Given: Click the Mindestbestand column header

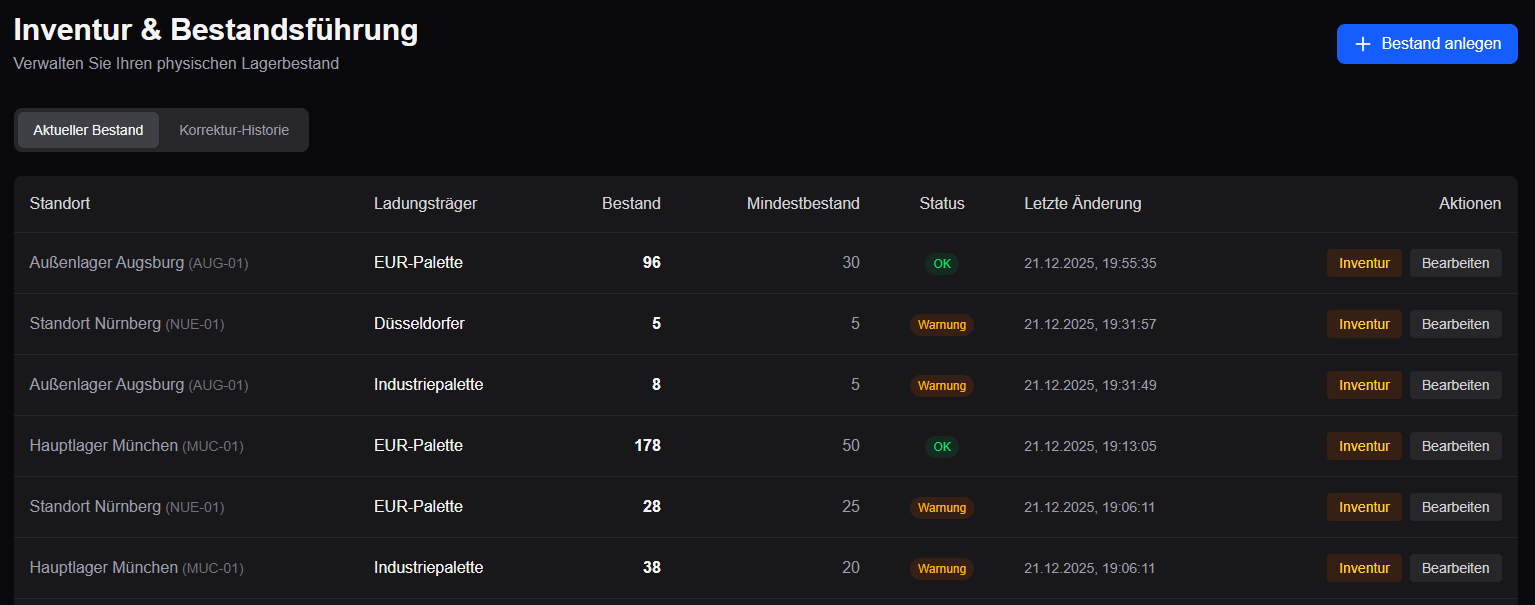Looking at the screenshot, I should [x=803, y=204].
